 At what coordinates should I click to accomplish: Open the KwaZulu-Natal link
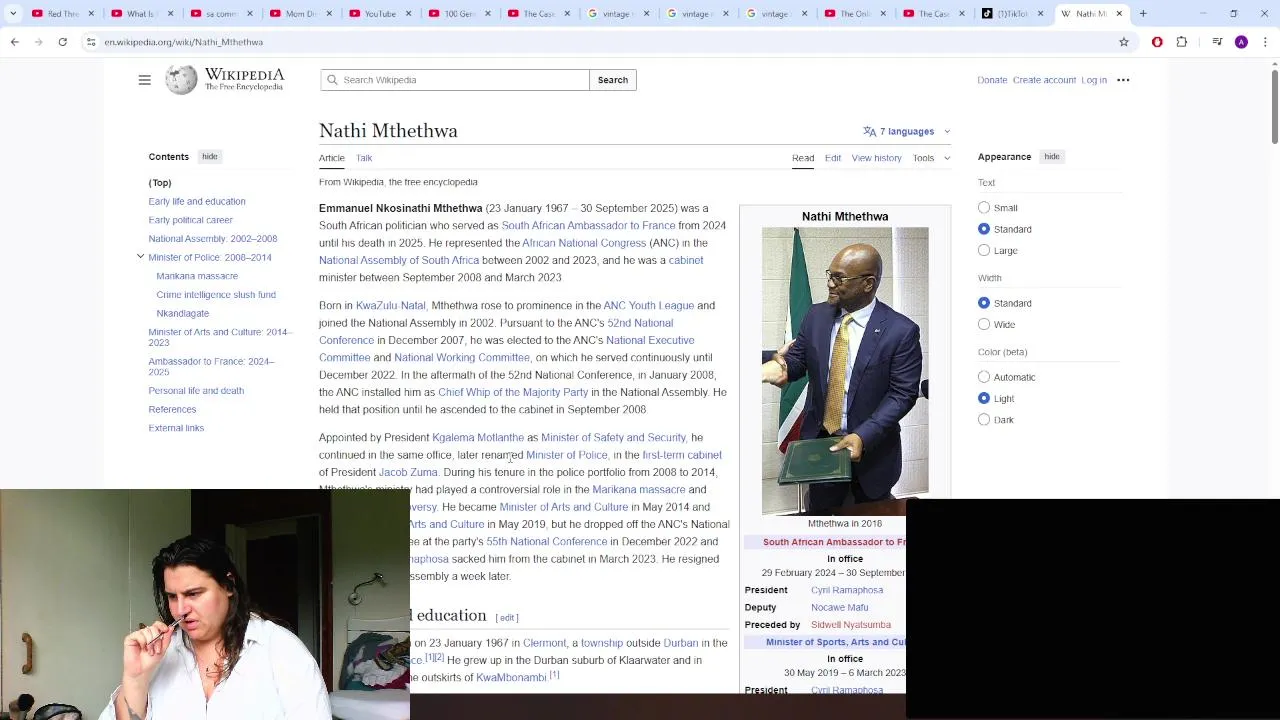[x=390, y=306]
